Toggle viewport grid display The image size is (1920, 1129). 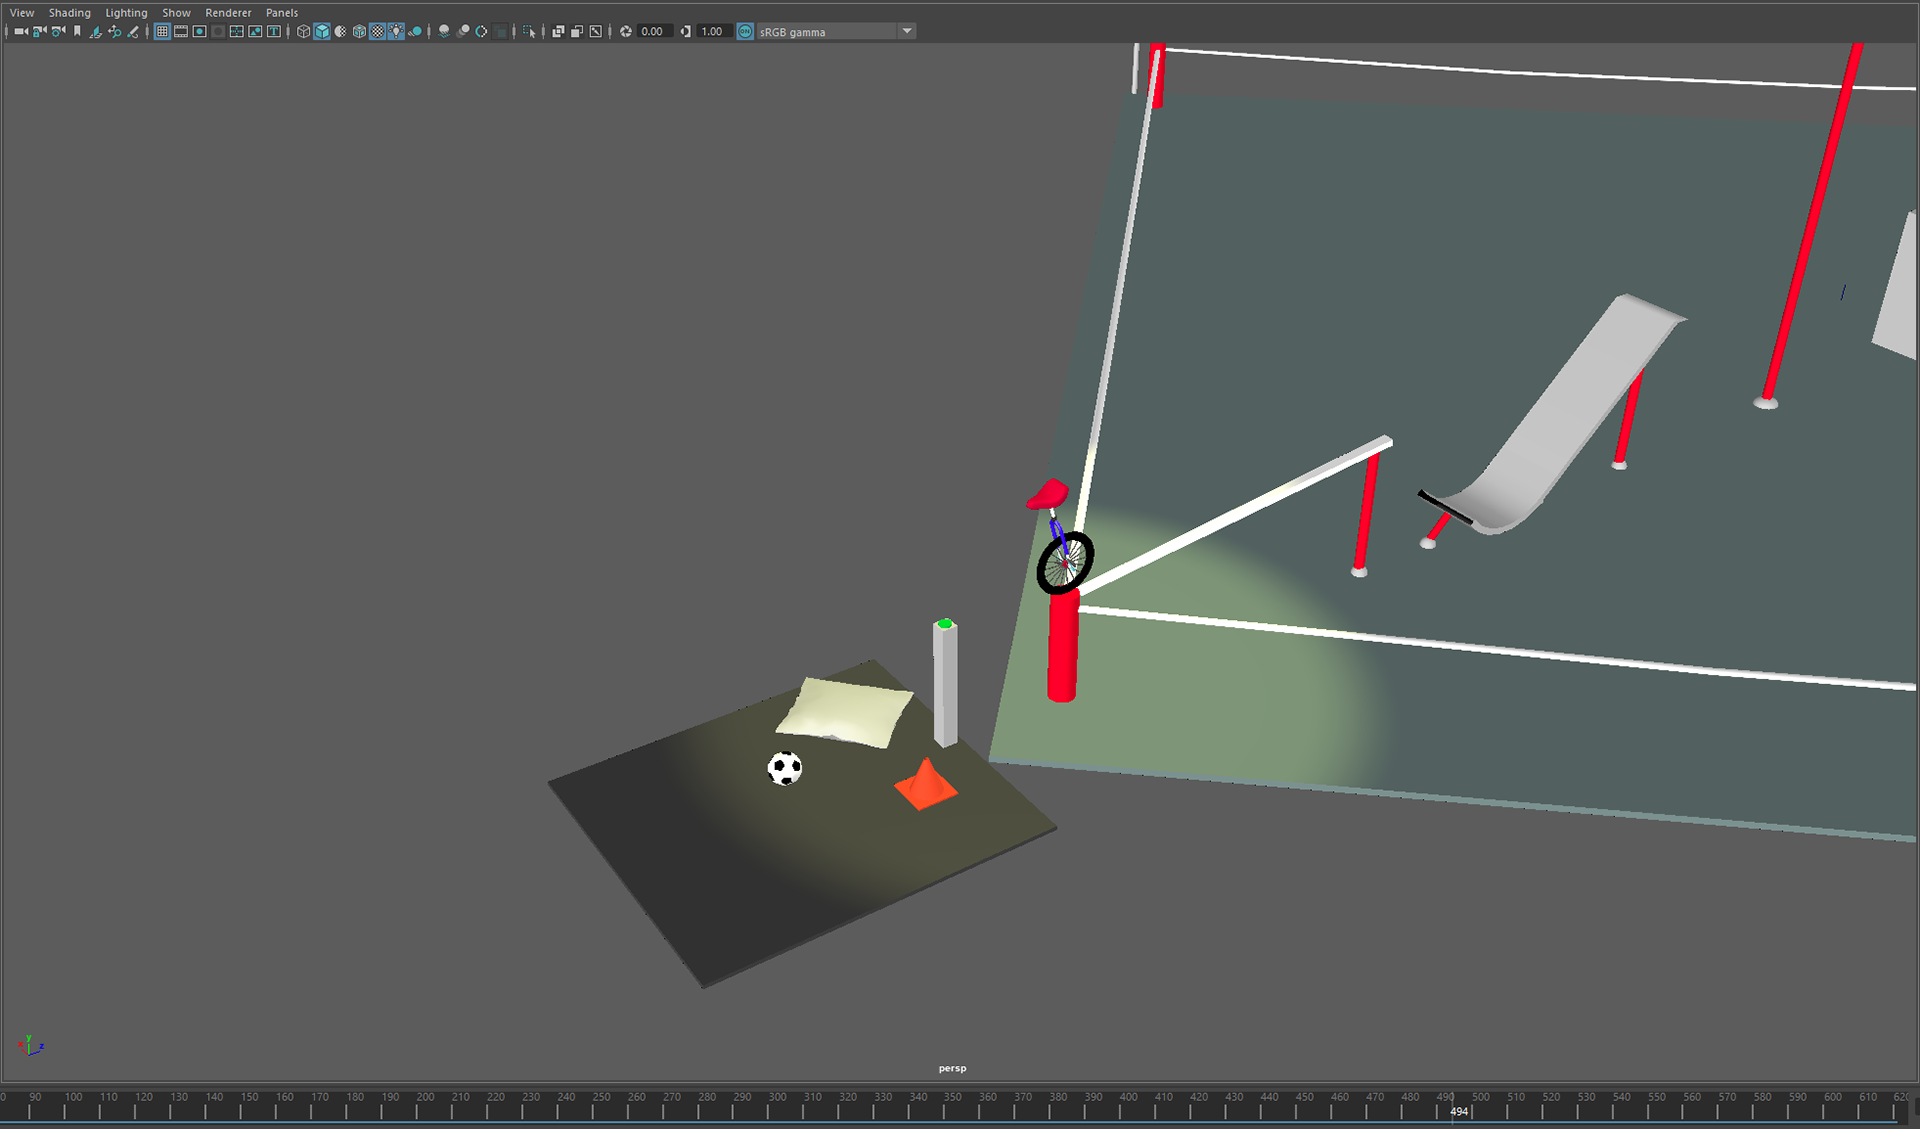pos(162,32)
